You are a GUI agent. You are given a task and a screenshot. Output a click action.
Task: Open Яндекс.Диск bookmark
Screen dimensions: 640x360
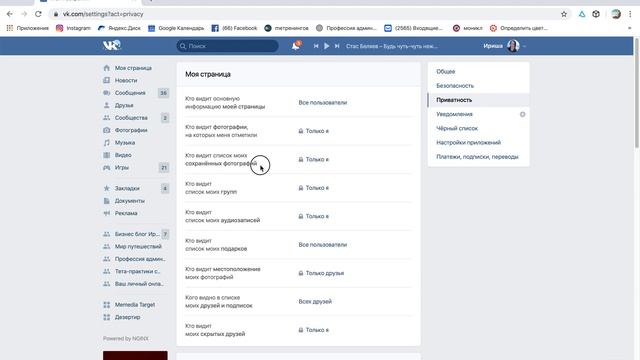point(119,28)
